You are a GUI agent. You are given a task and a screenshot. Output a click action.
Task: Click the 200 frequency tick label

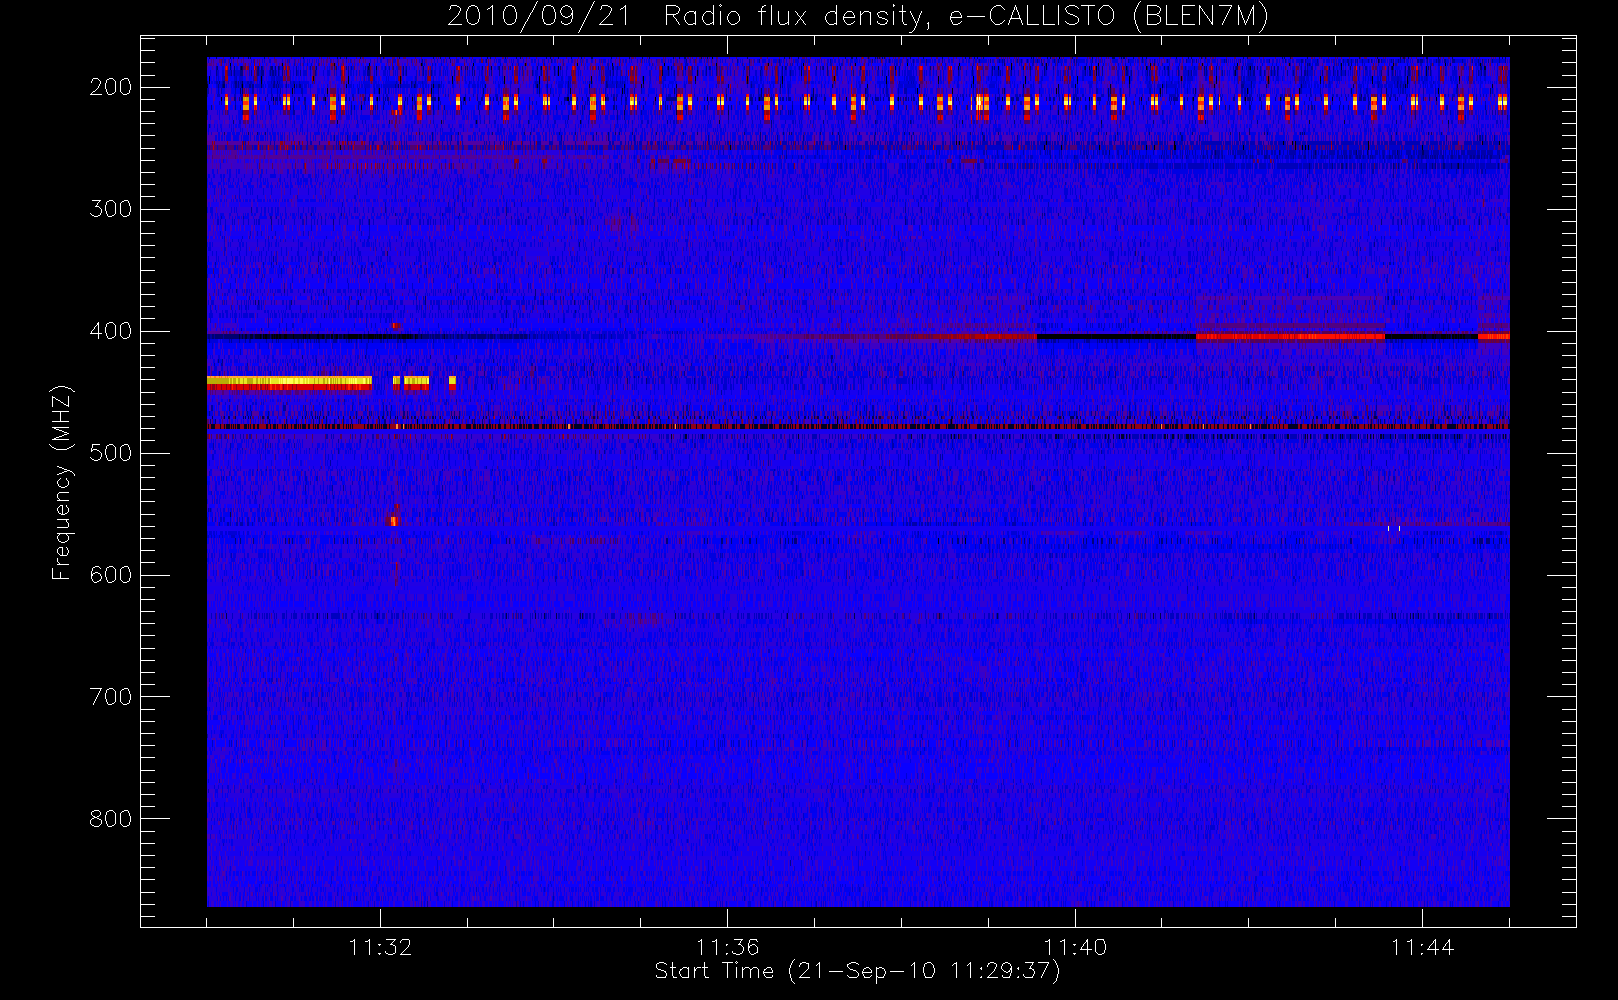point(110,87)
